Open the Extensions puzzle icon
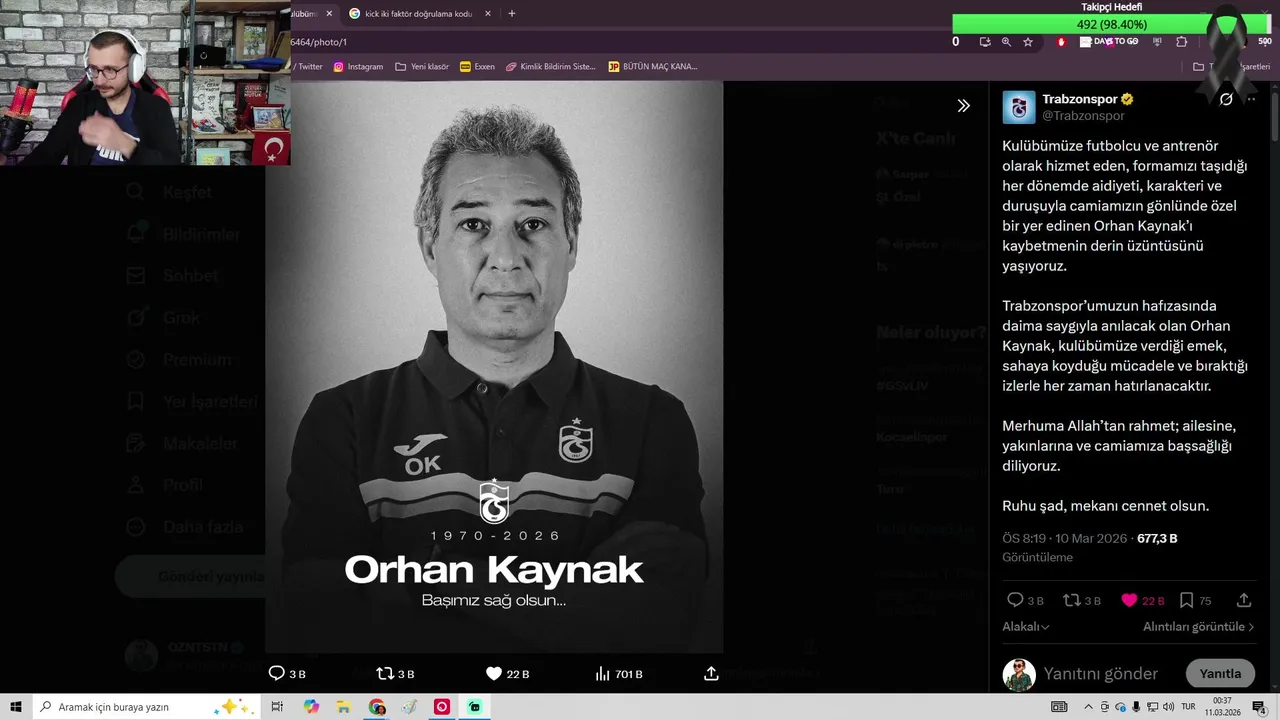Image resolution: width=1280 pixels, height=720 pixels. [1182, 42]
